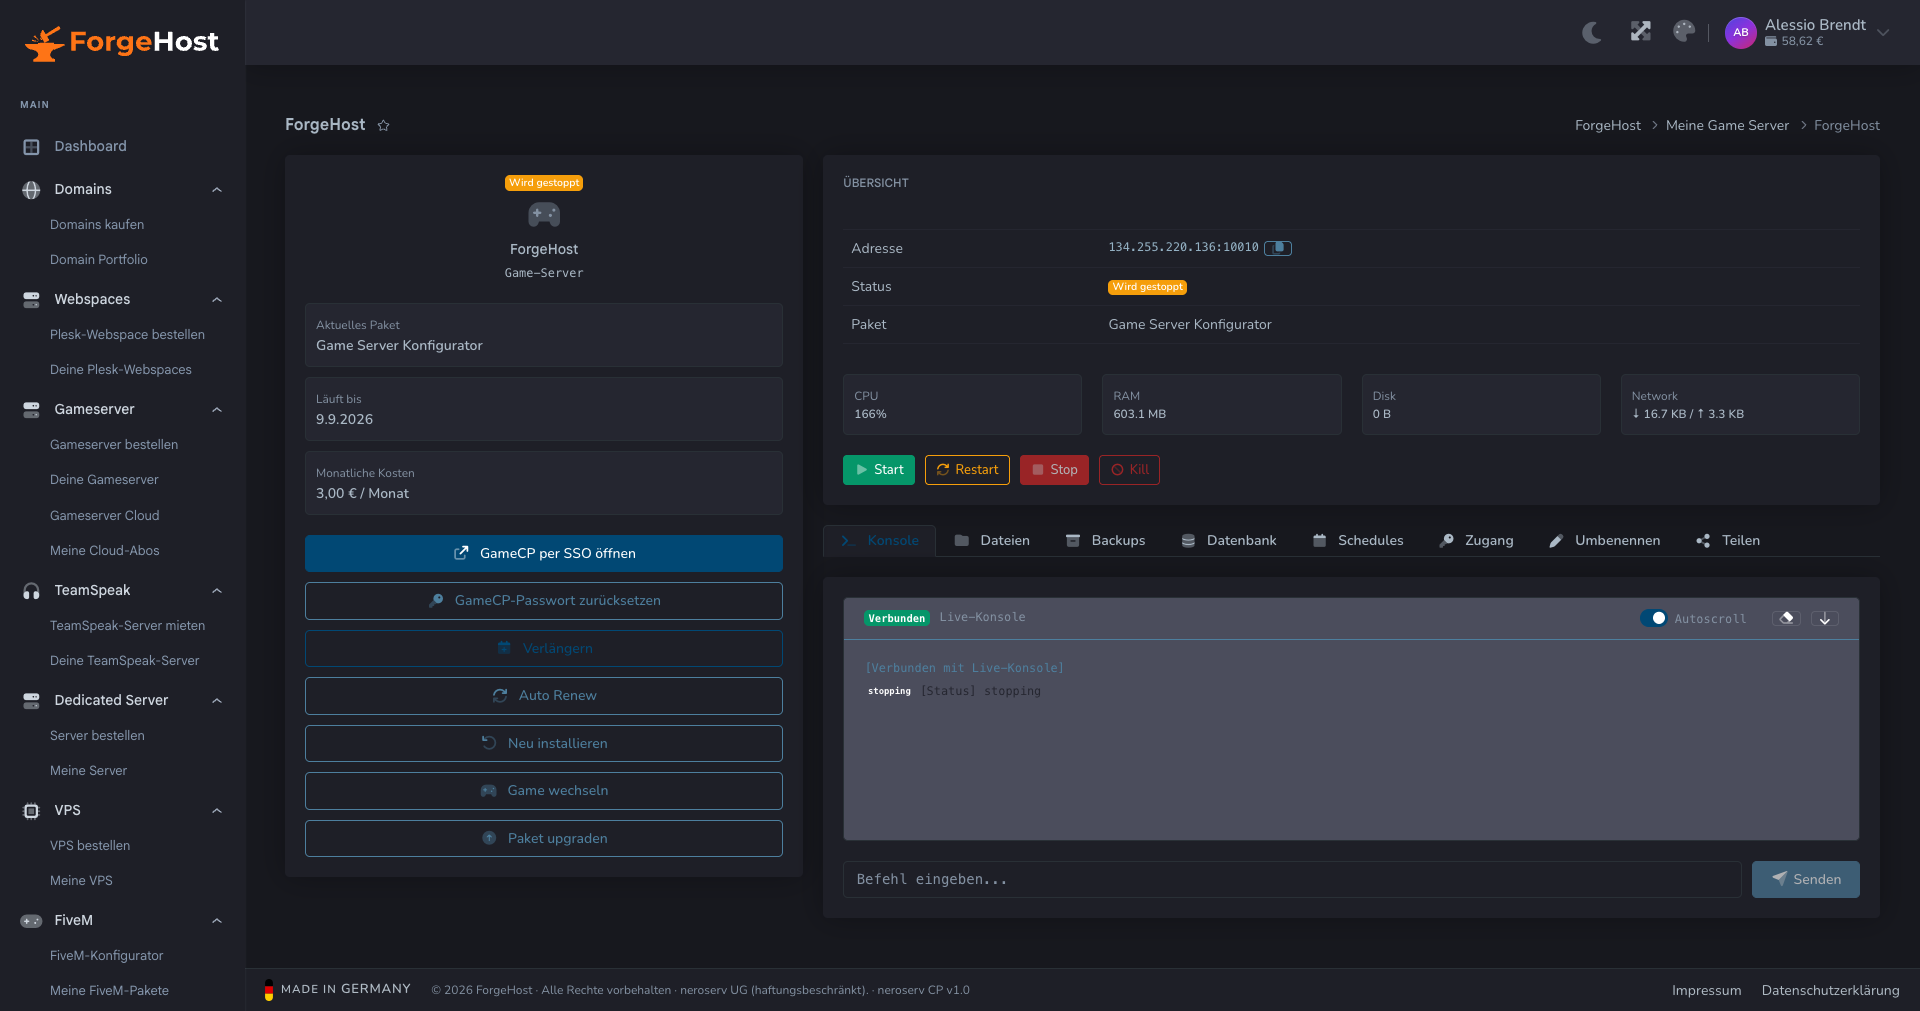1920x1011 pixels.
Task: Click the fullscreen expand icon
Action: pos(1640,32)
